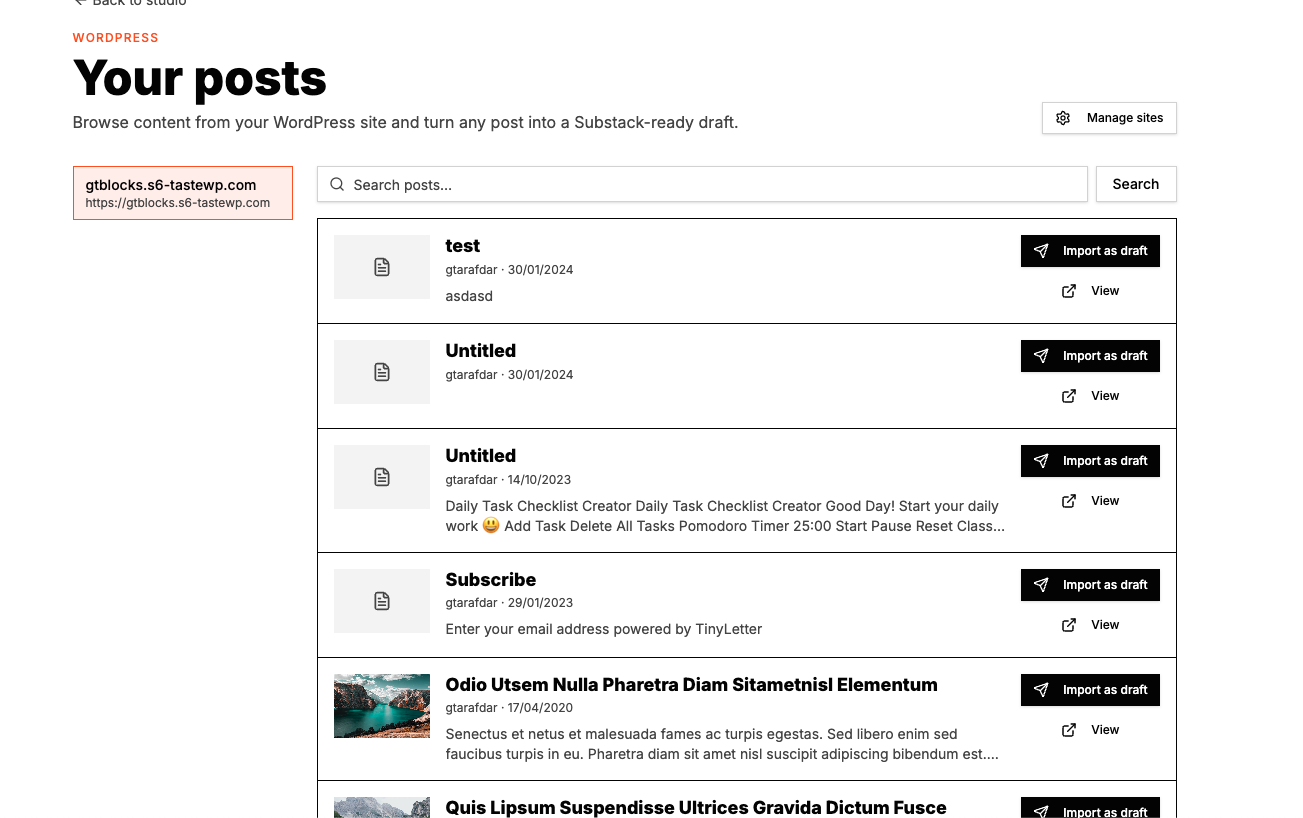
Task: Click paper plane icon for 30/01/2024 Untitled post
Action: [x=1041, y=356]
